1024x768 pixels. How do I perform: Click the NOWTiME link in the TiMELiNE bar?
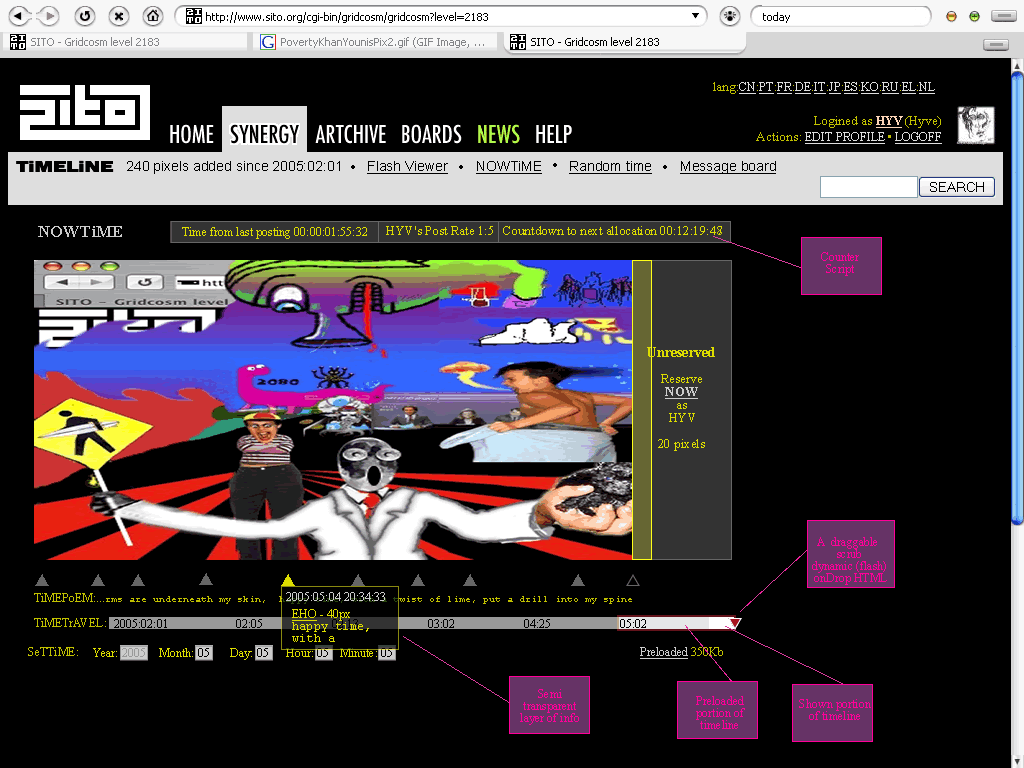pos(509,167)
